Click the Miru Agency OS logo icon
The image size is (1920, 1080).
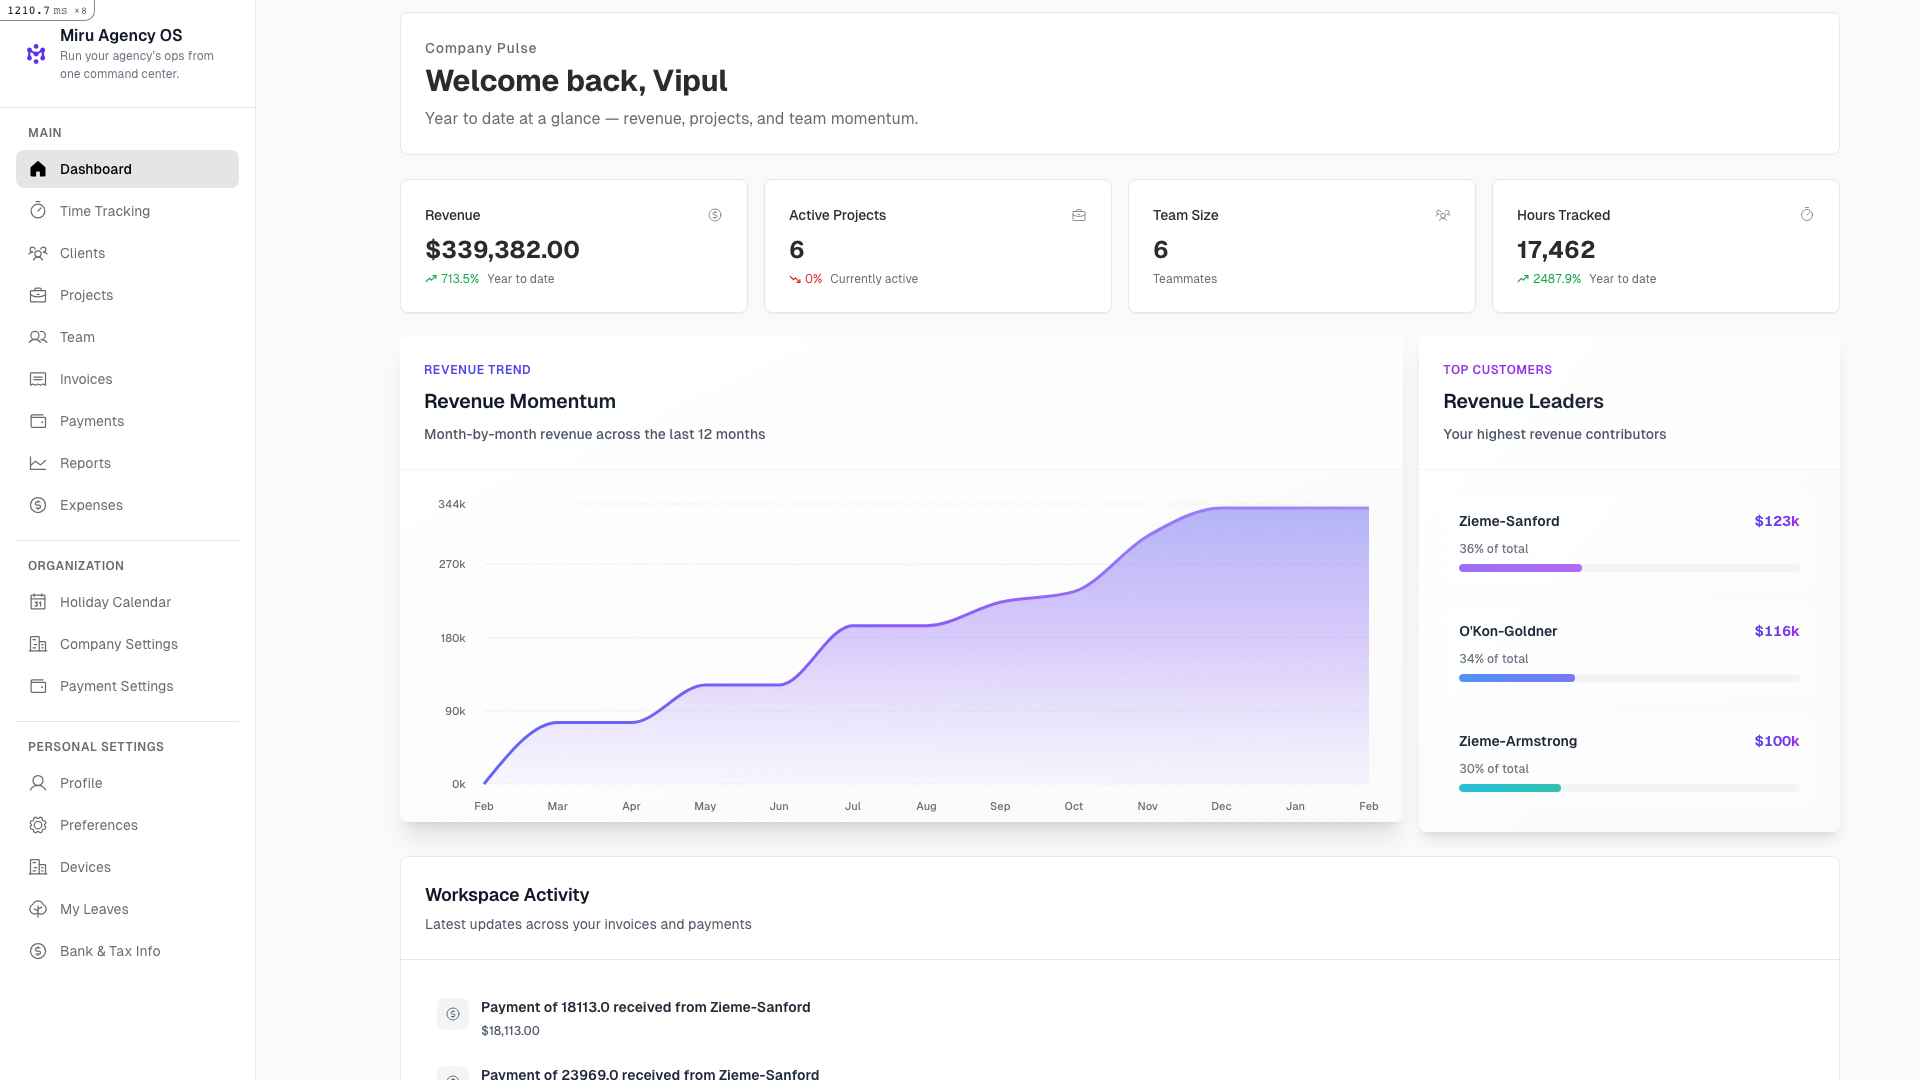tap(36, 54)
